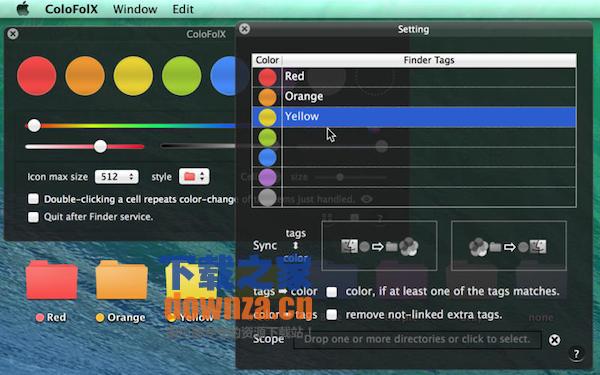Click the yellow circle in Setting table
Image resolution: width=600 pixels, height=375 pixels.
[267, 117]
